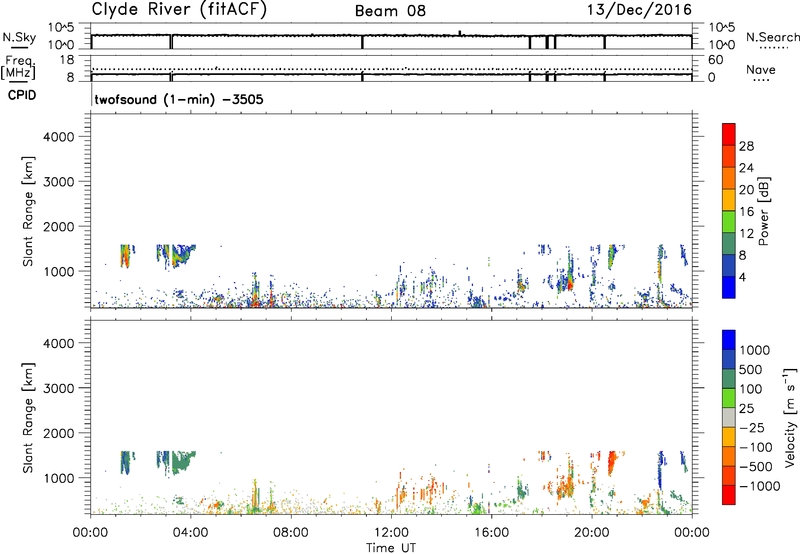Viewport: 800px width, 554px height.
Task: Pick velocity colorbar orange segment -100 to -500
Action: 729,457
